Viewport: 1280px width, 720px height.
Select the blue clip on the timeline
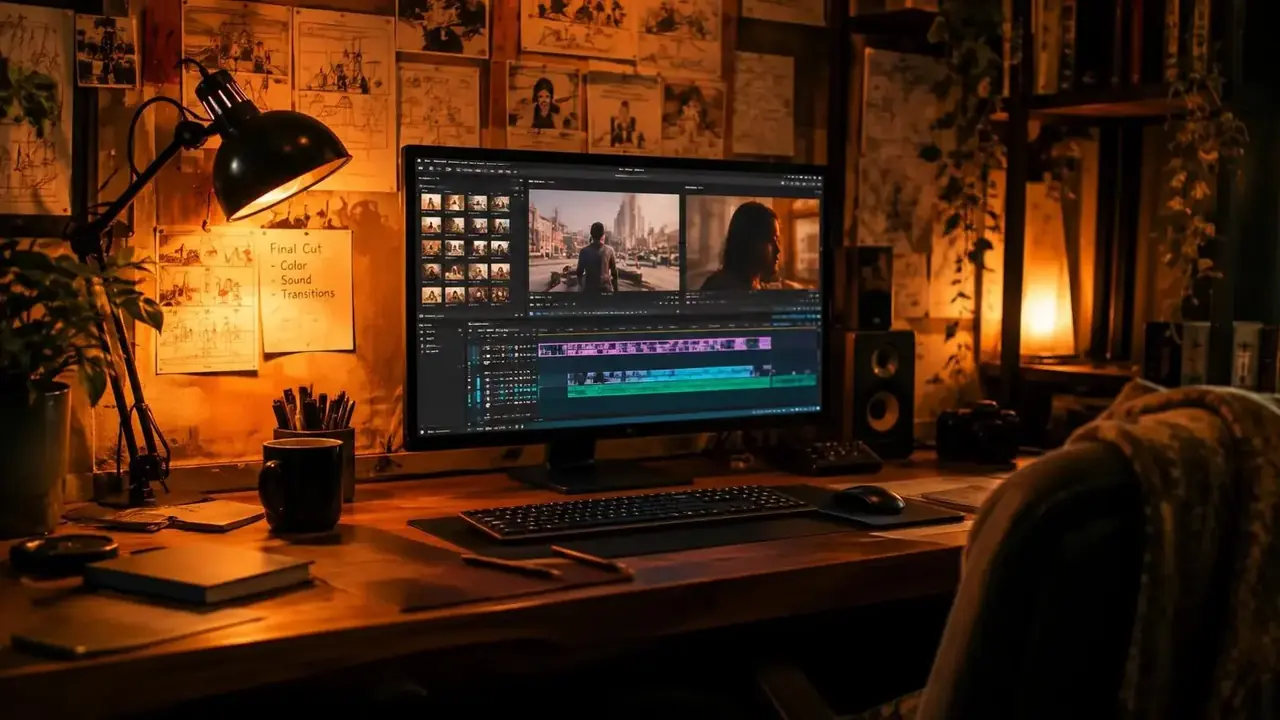661,373
